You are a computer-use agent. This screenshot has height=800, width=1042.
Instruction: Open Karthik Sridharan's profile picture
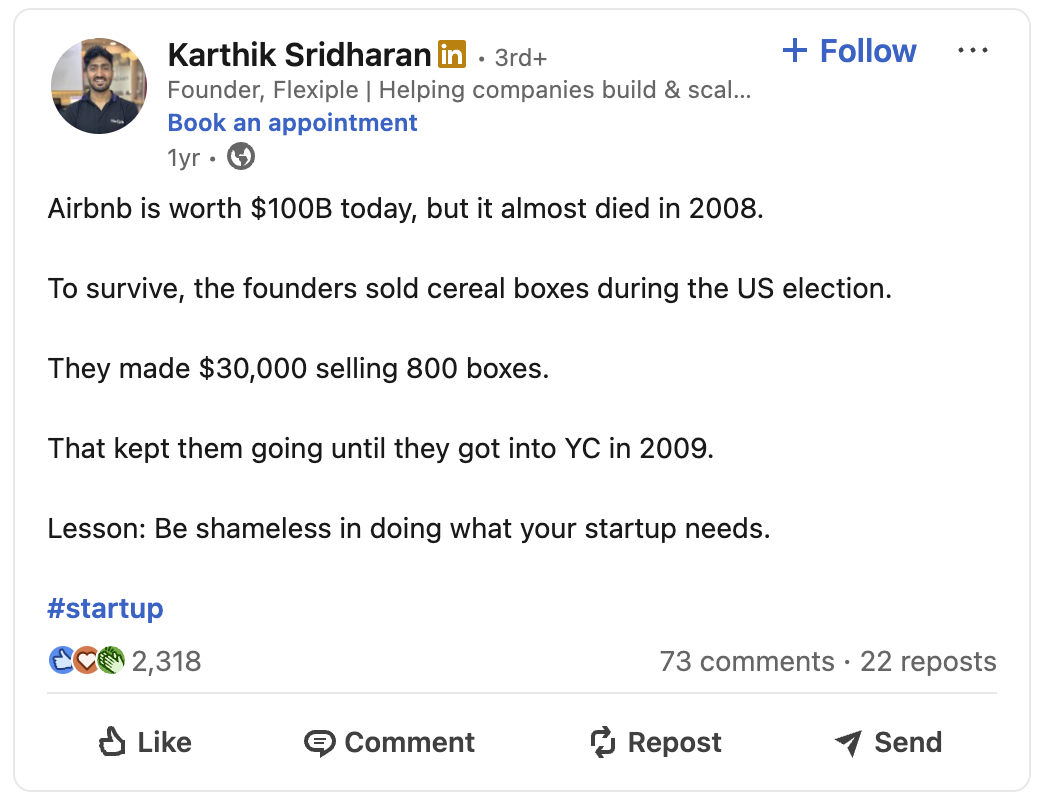pyautogui.click(x=99, y=86)
